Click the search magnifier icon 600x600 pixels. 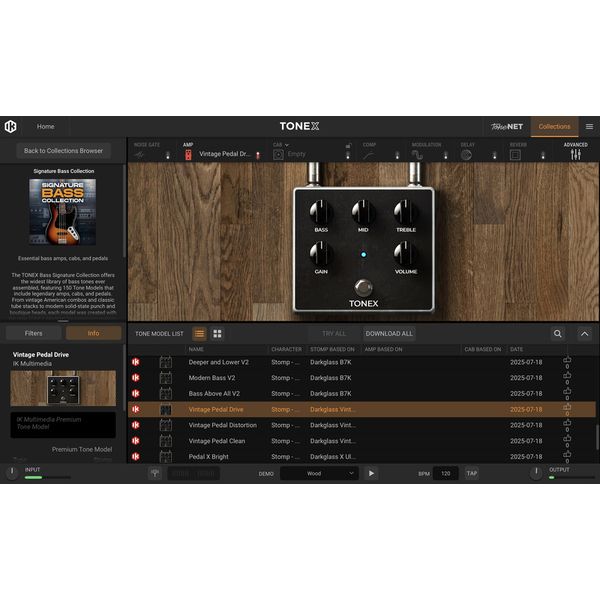point(558,333)
